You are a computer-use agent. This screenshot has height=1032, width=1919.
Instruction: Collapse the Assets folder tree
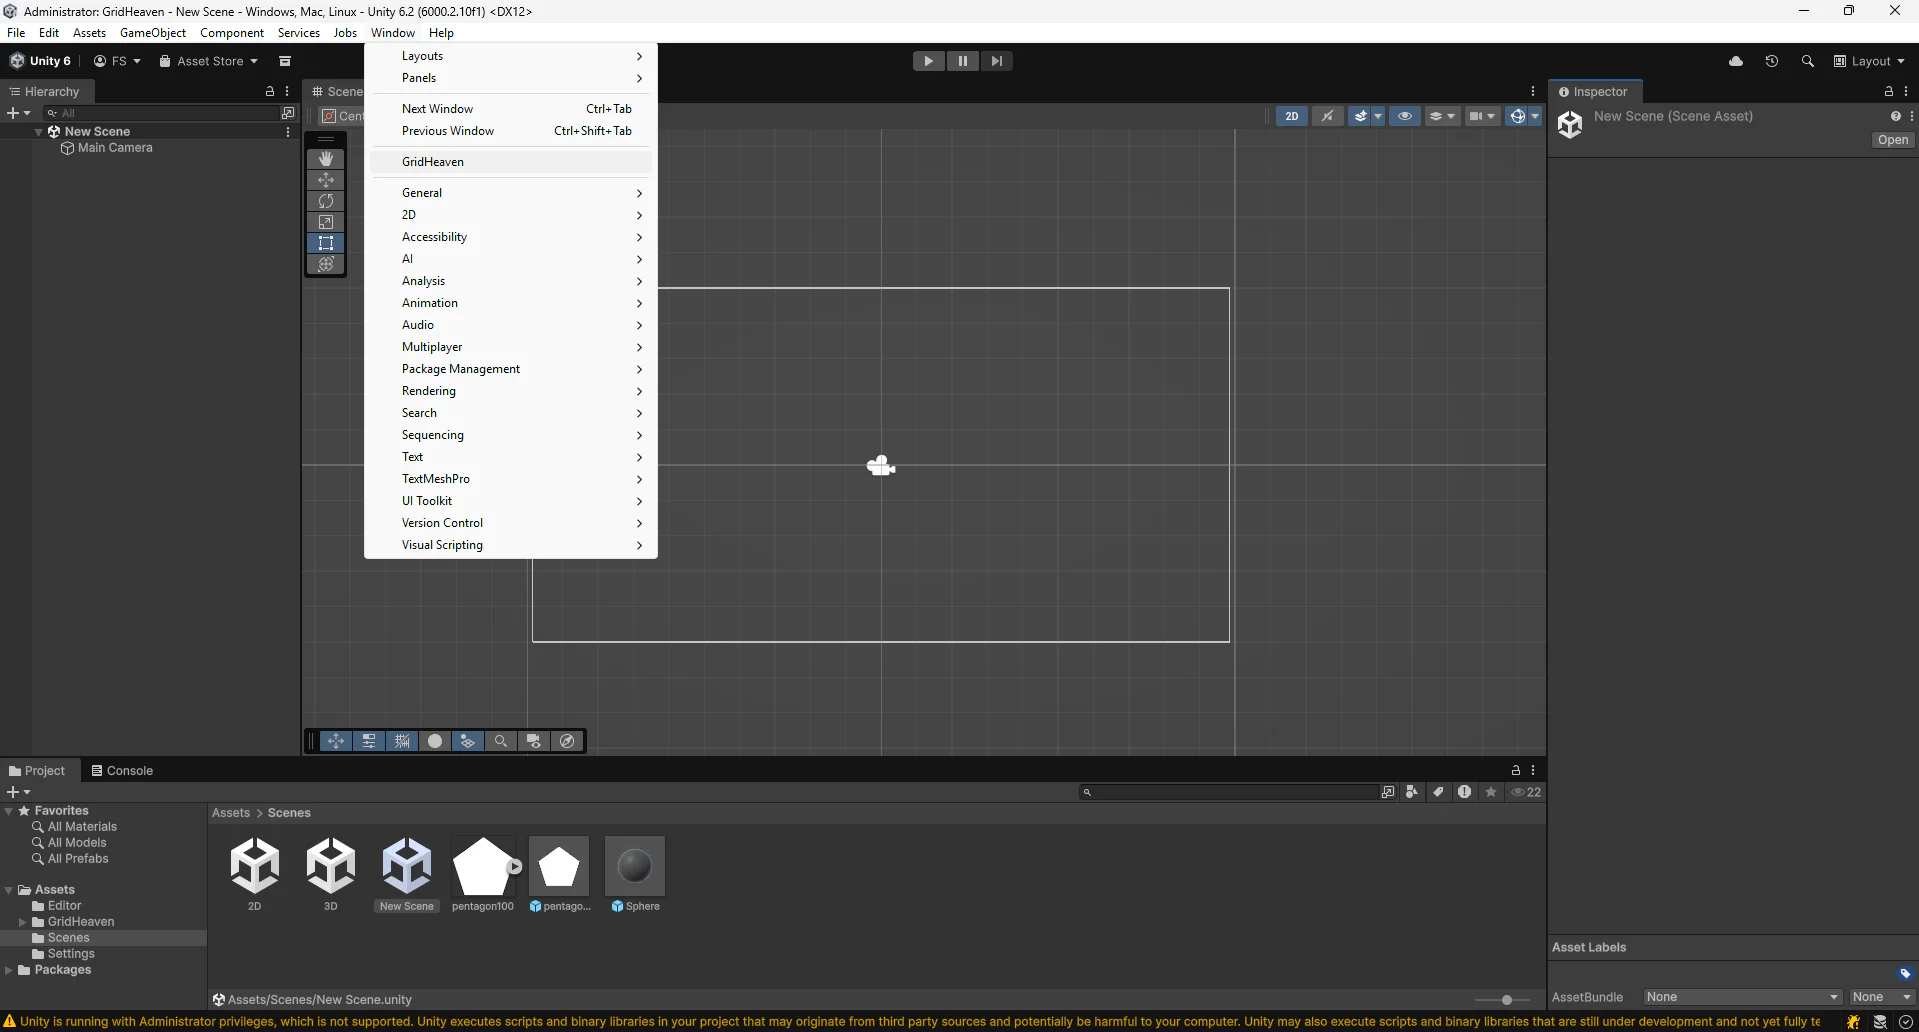[9, 890]
